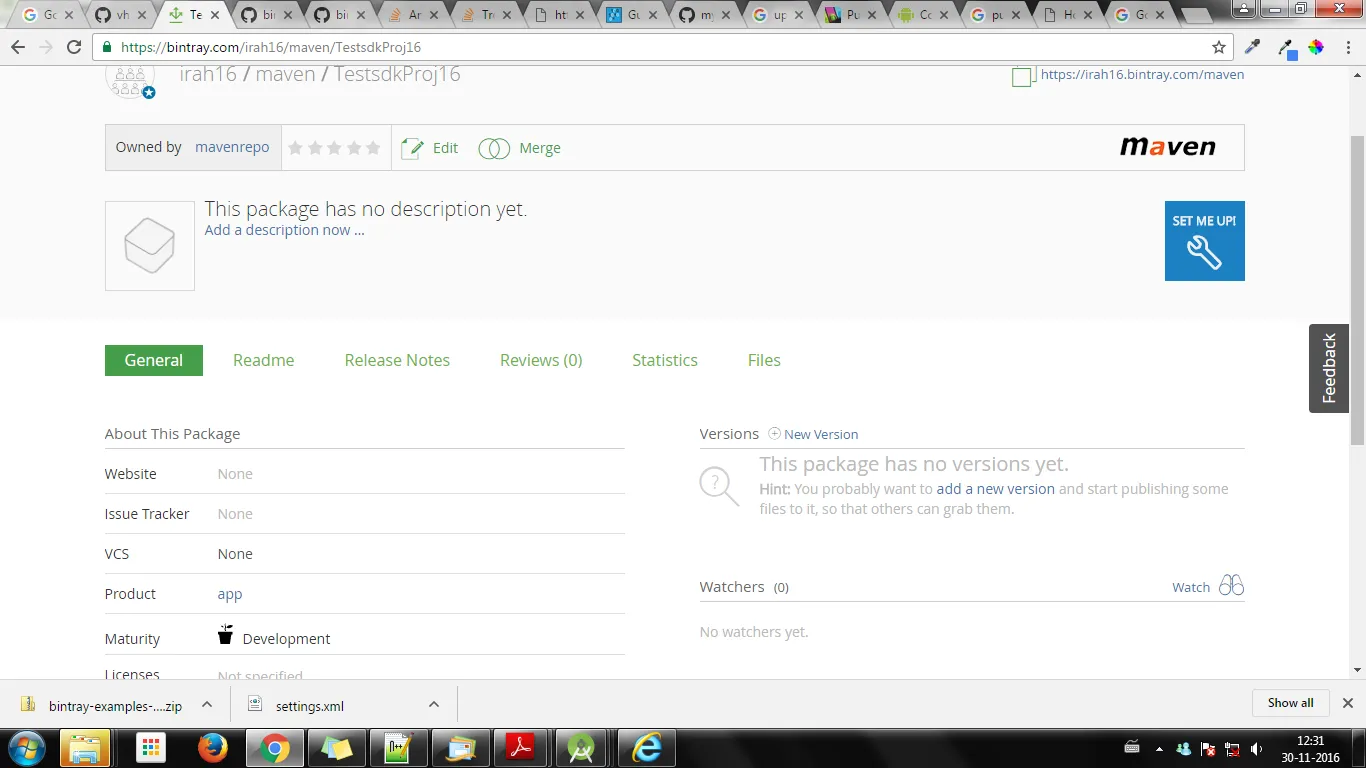
Task: Click the Edit link text
Action: [445, 148]
